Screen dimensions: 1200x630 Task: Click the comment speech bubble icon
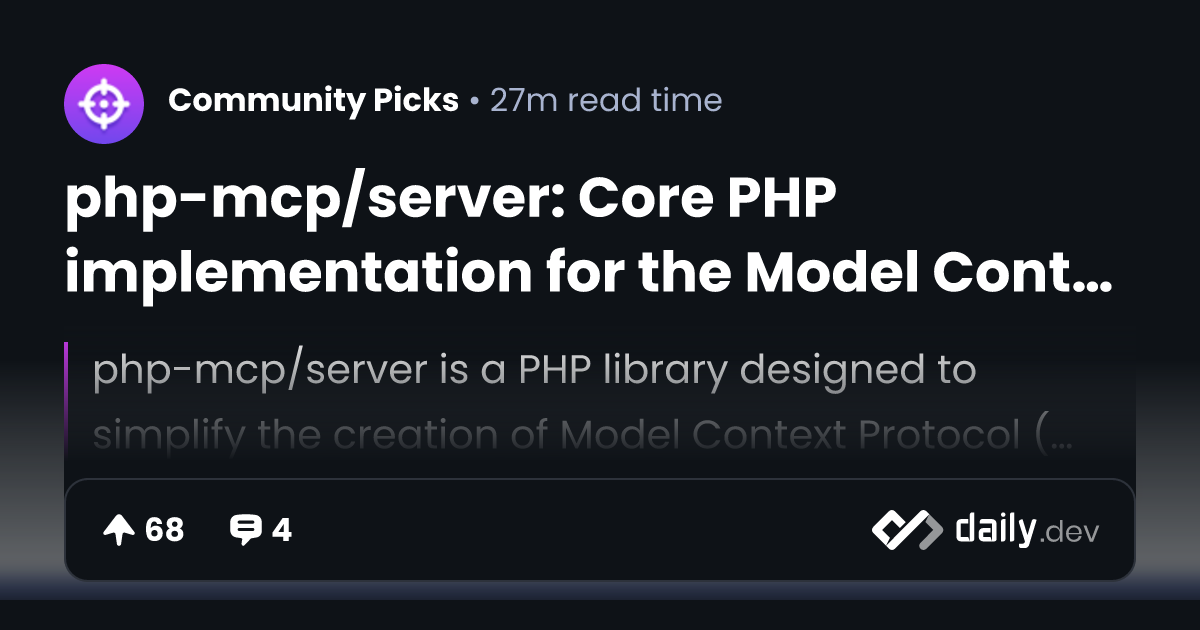tap(244, 530)
